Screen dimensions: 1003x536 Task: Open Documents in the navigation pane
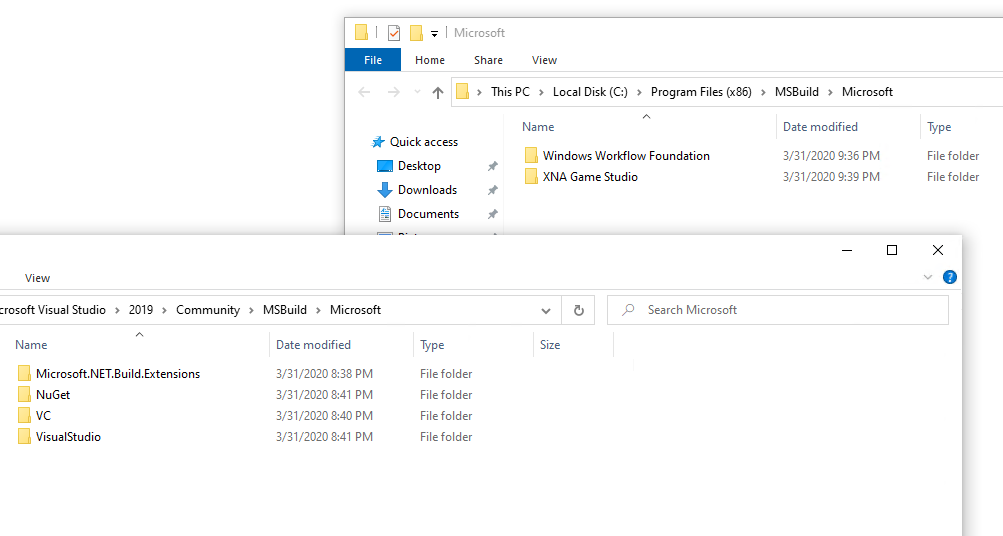pos(428,214)
